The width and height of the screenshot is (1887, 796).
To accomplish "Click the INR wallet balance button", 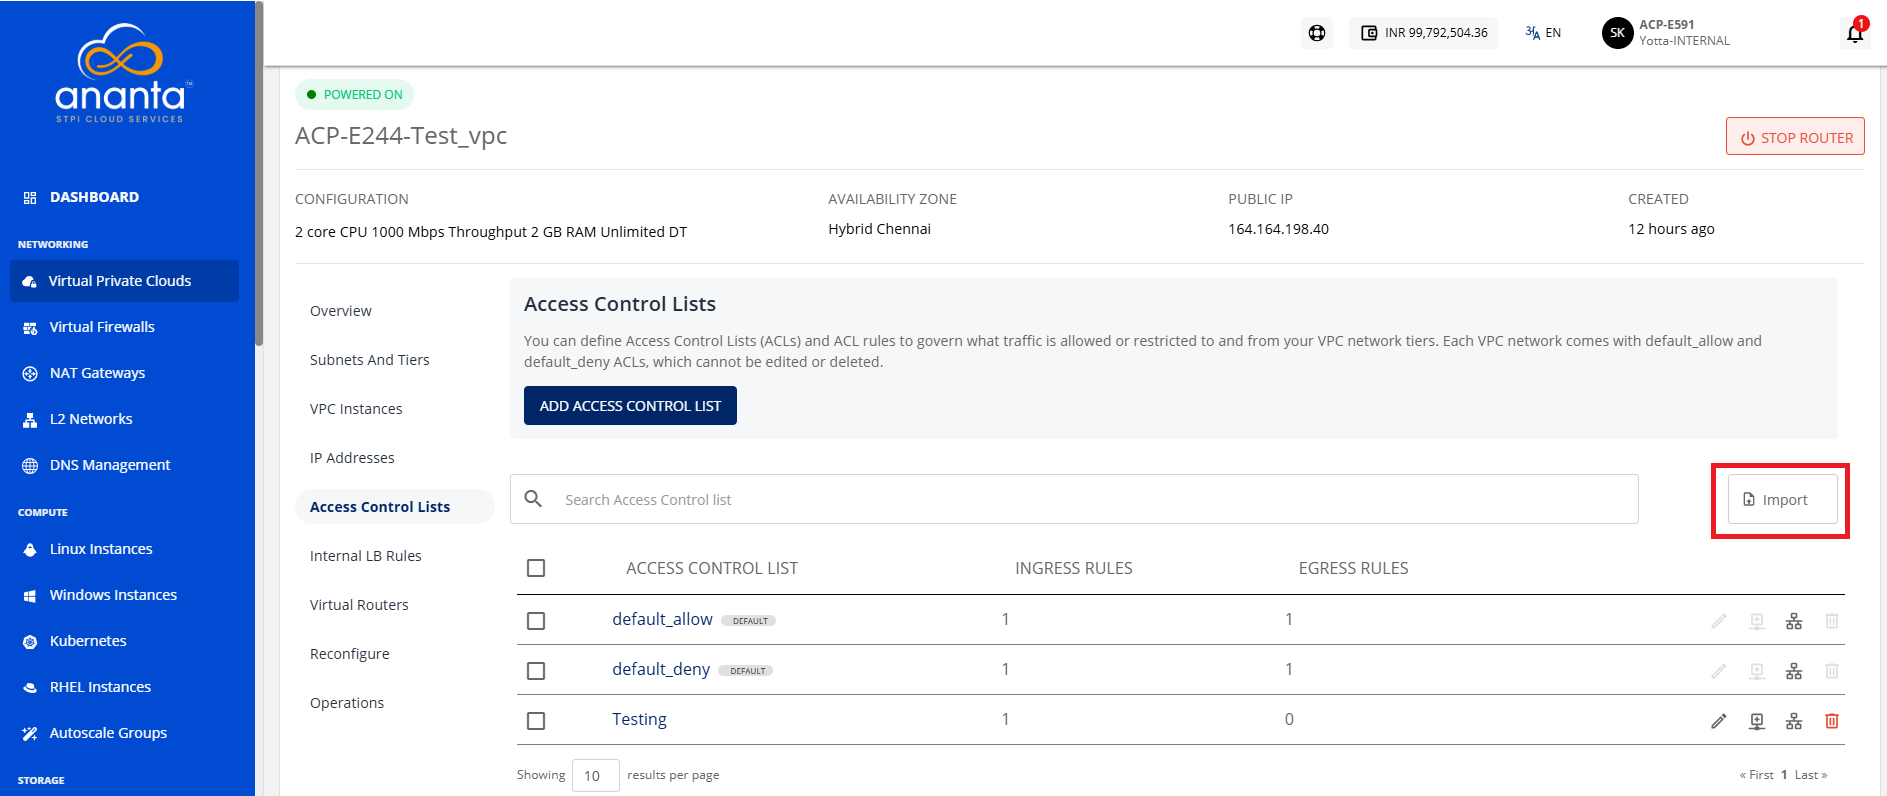I will [1423, 33].
